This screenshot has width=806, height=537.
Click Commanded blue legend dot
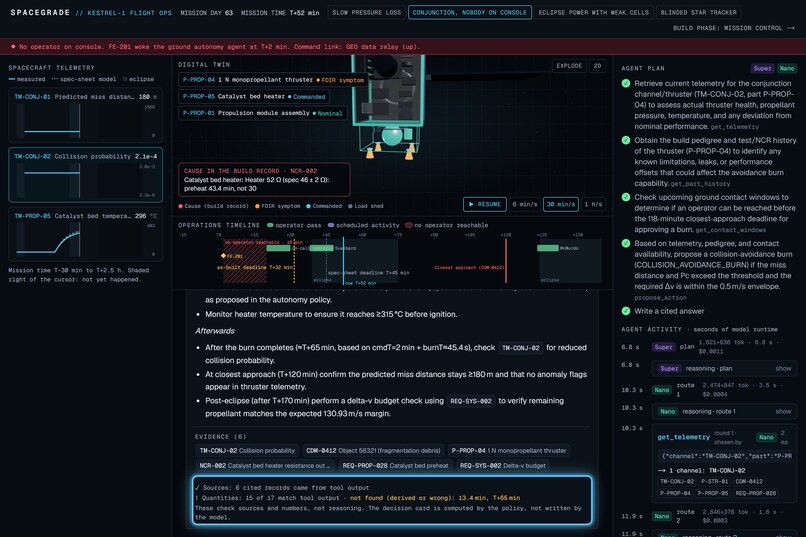click(x=308, y=206)
